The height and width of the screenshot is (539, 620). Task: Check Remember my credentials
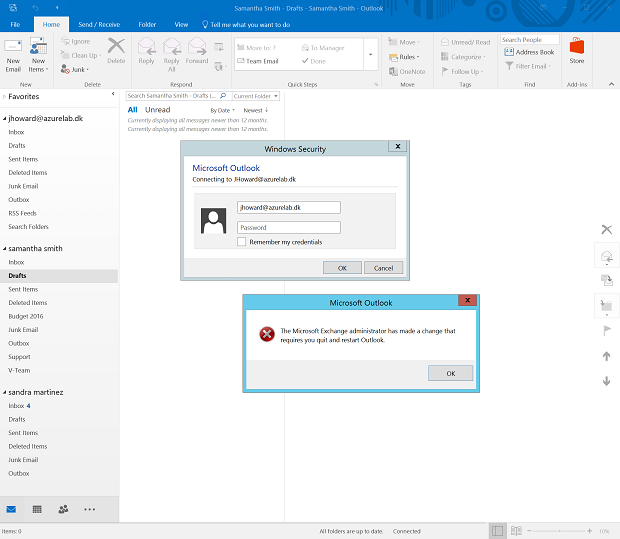pos(242,242)
